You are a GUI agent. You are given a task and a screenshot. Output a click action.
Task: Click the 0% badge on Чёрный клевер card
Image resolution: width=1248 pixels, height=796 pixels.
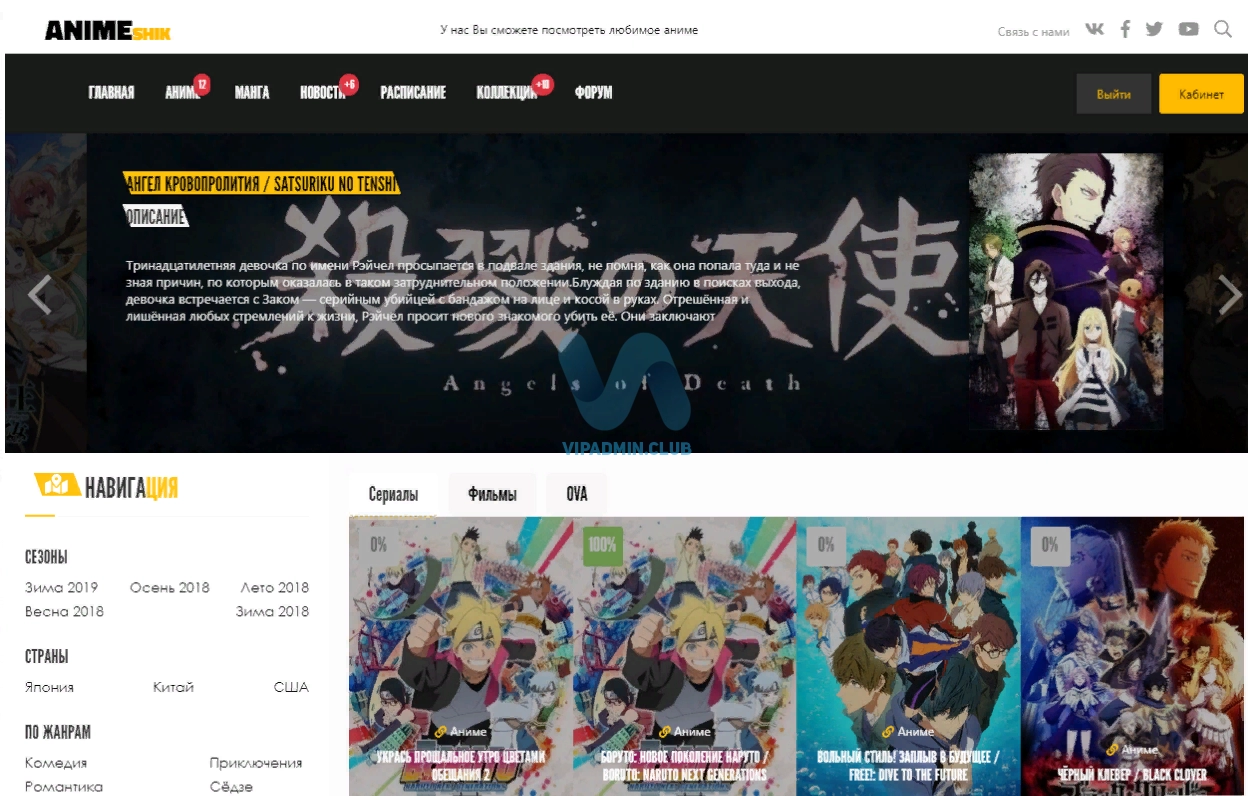click(x=1050, y=546)
